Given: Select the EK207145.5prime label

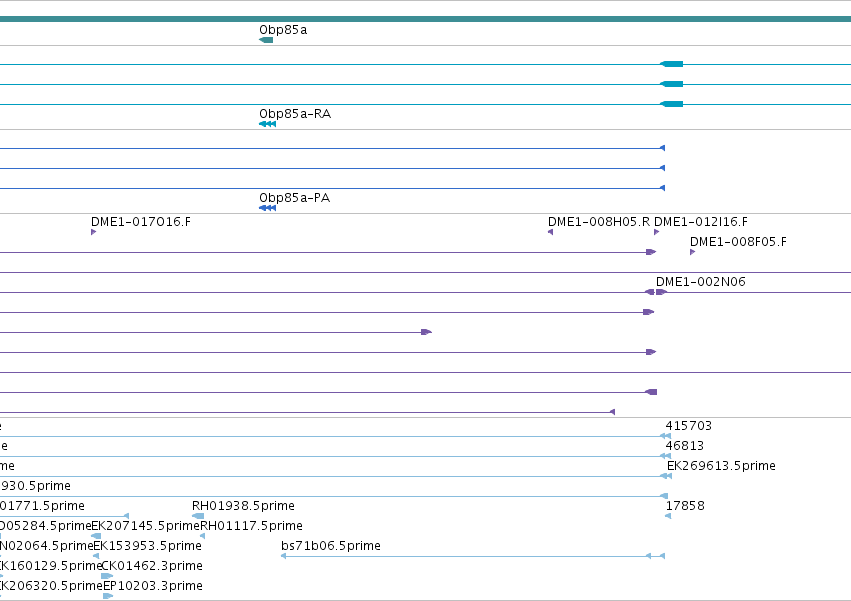Looking at the screenshot, I should [x=145, y=526].
